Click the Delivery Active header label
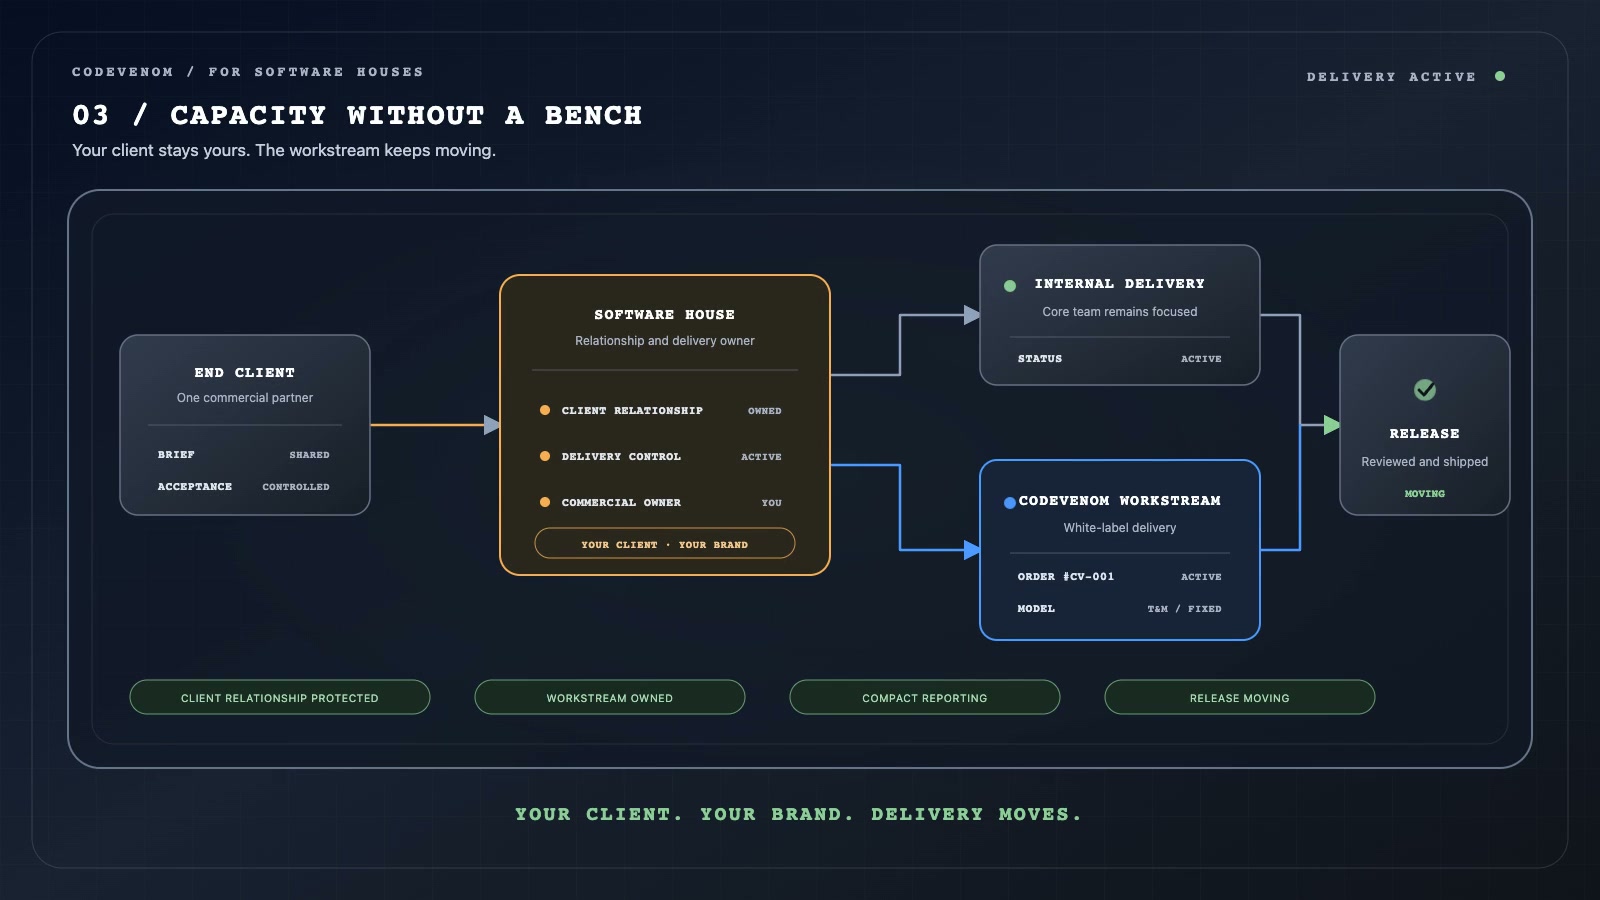 pos(1391,77)
